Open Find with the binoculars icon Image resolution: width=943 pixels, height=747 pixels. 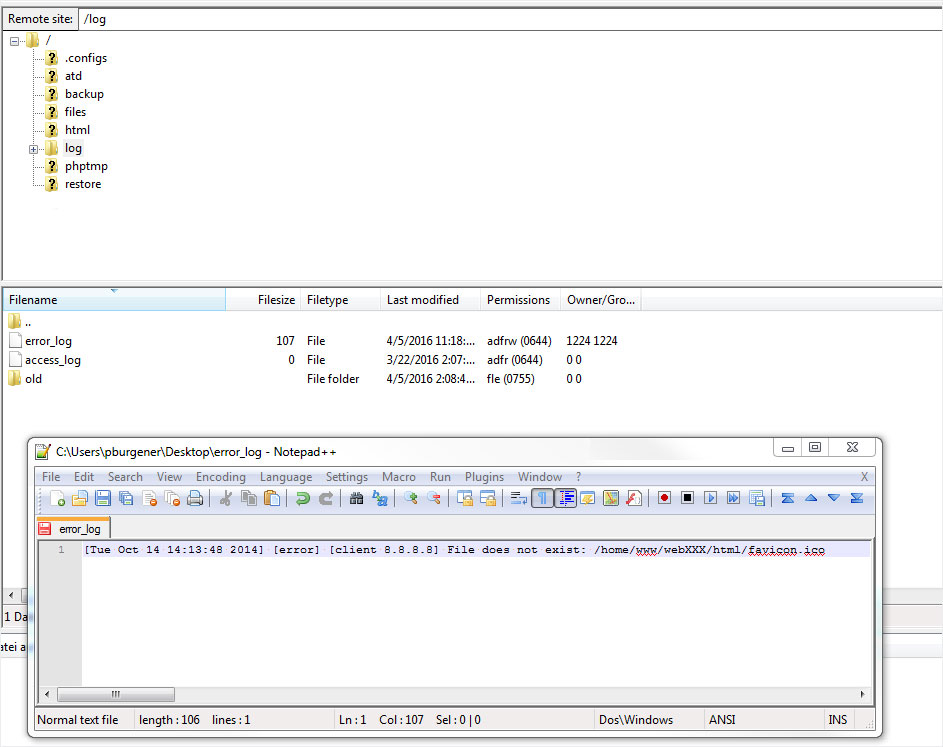(x=356, y=498)
